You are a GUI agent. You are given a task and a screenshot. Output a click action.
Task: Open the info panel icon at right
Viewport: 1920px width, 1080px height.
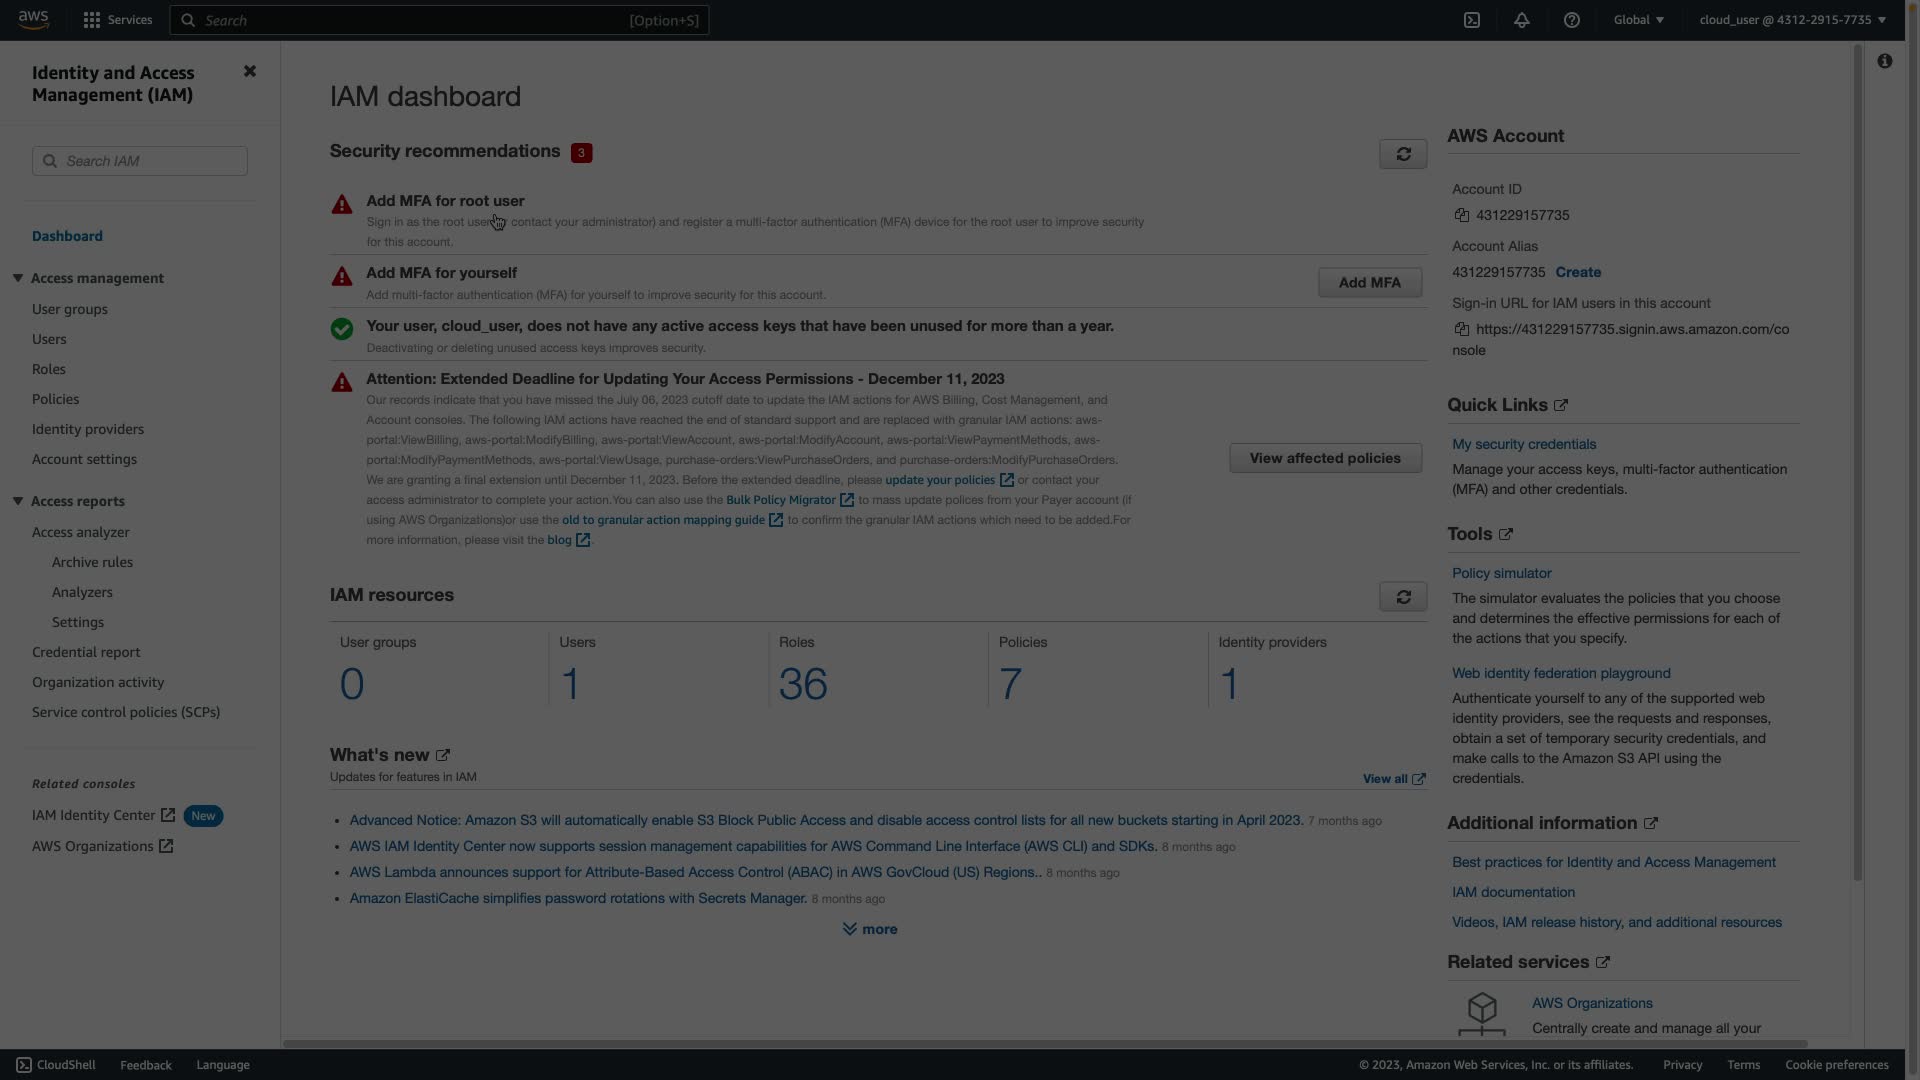click(1884, 62)
